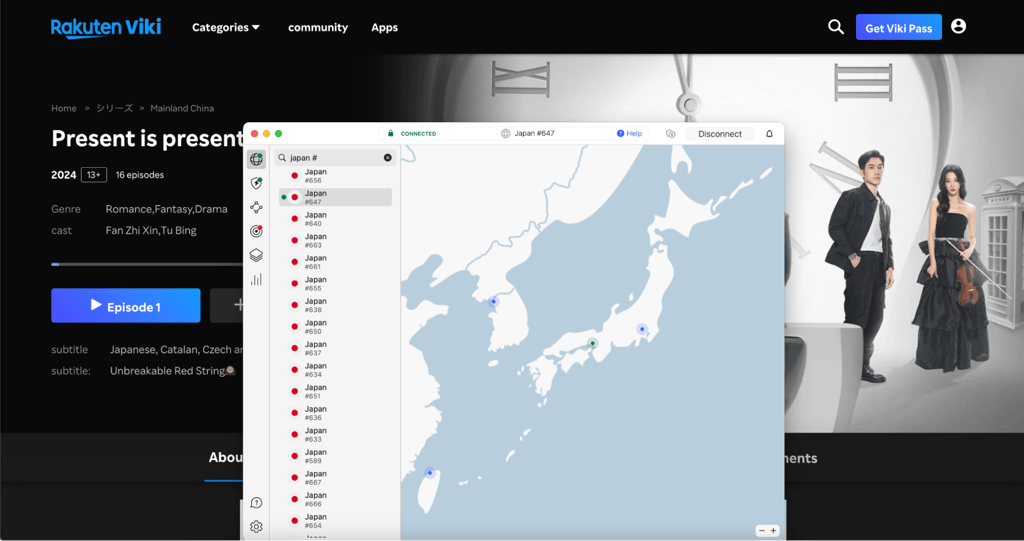Select server Japan #654

pyautogui.click(x=335, y=521)
